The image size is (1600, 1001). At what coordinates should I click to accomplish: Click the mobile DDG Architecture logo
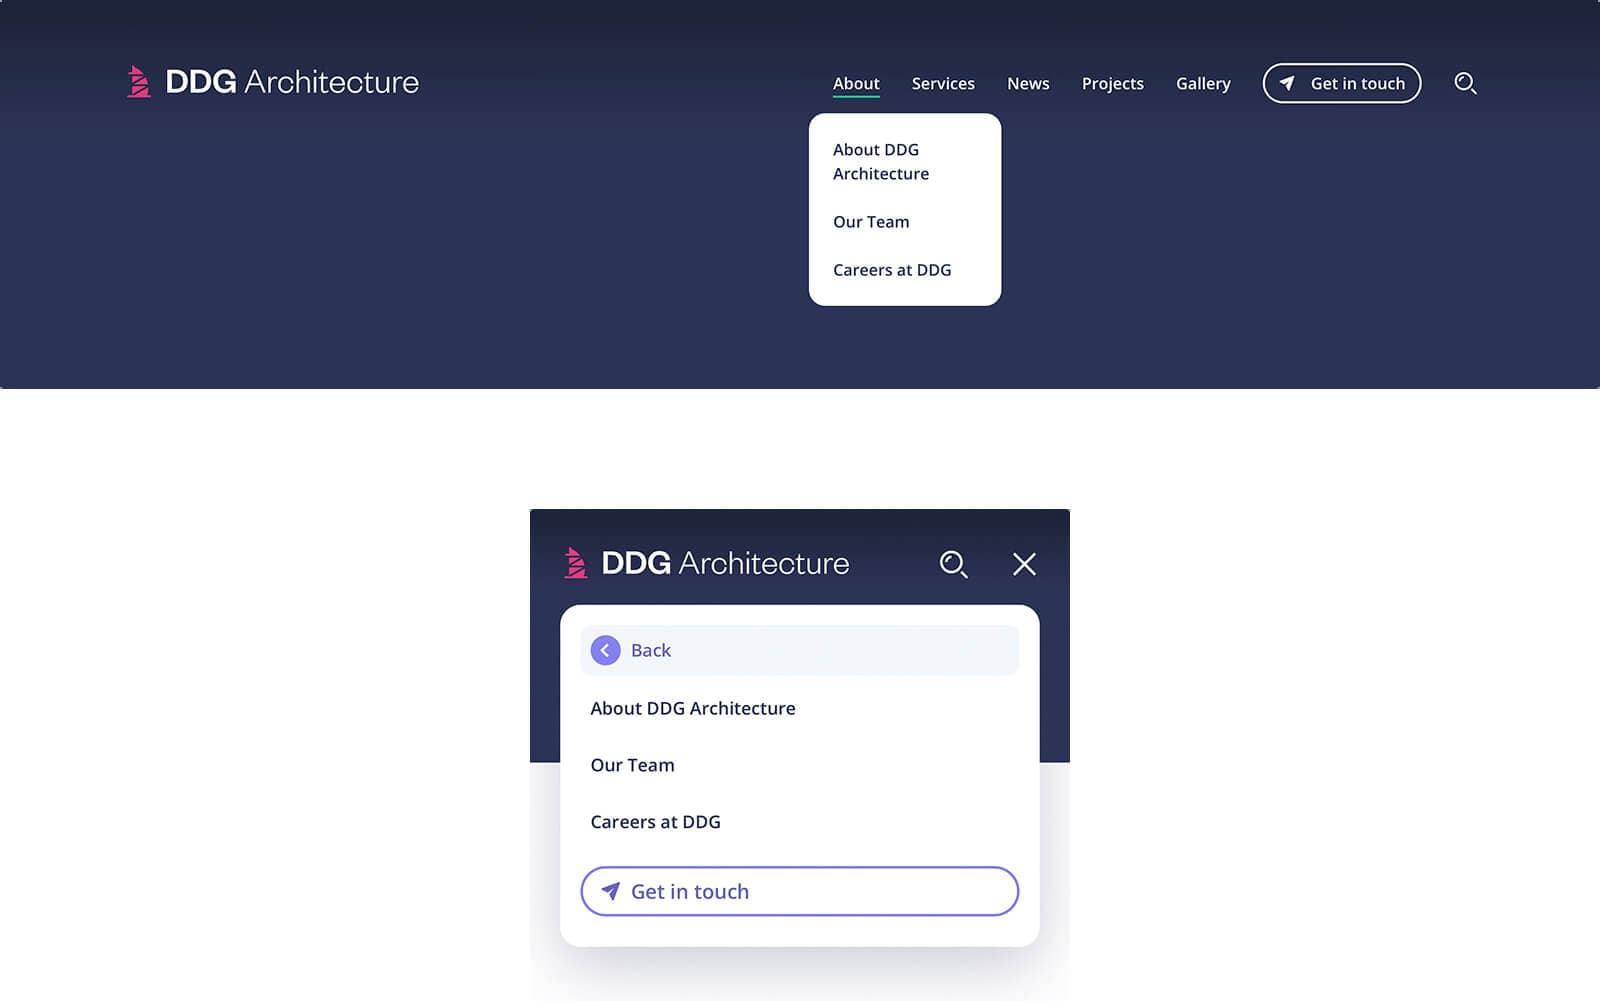point(706,563)
